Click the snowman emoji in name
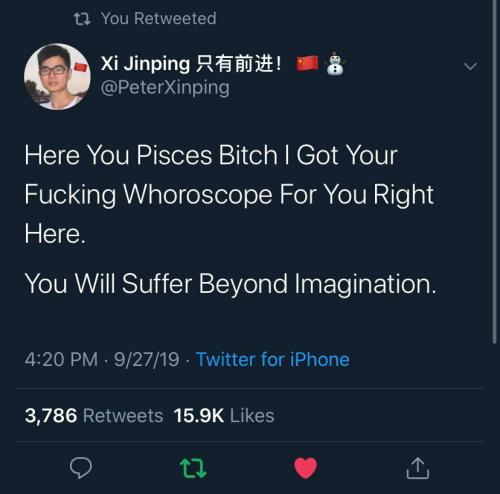Image resolution: width=500 pixels, height=494 pixels. pyautogui.click(x=335, y=64)
